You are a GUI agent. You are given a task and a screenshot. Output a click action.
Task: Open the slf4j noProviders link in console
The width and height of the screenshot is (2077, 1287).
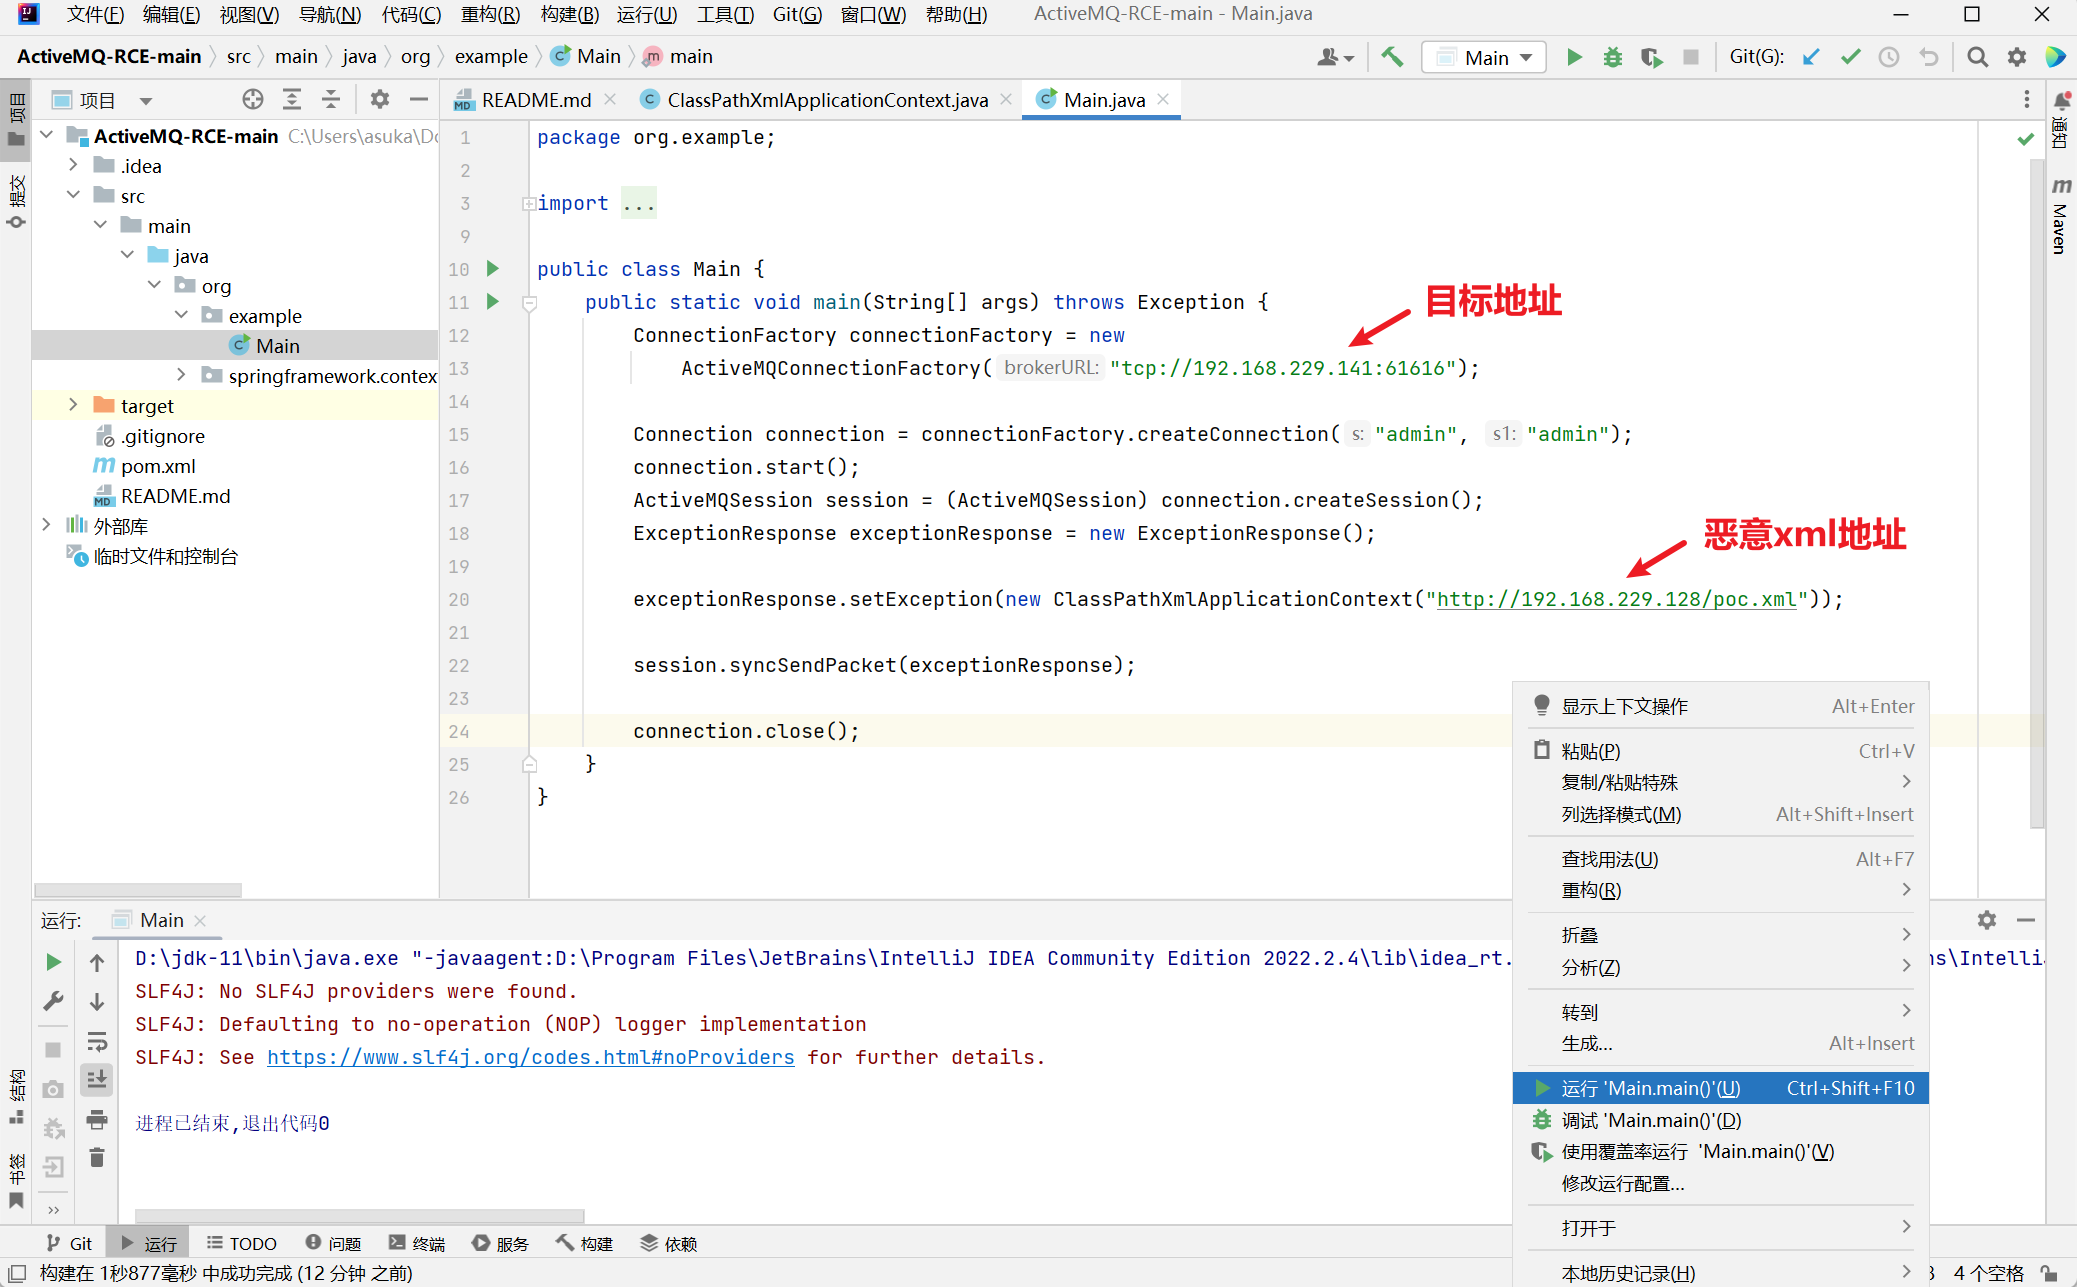pyautogui.click(x=530, y=1057)
